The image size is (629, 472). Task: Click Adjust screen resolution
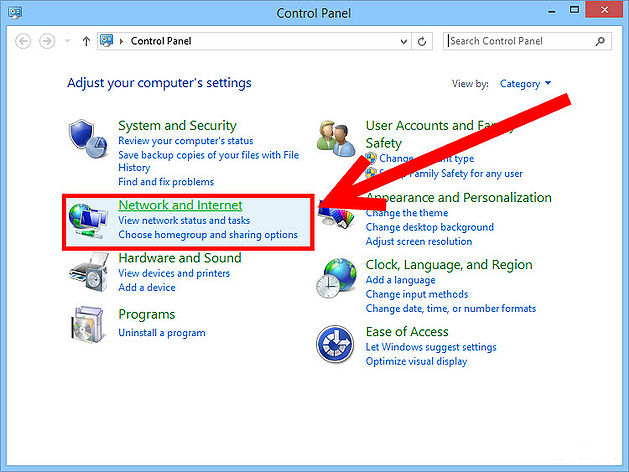coord(419,241)
